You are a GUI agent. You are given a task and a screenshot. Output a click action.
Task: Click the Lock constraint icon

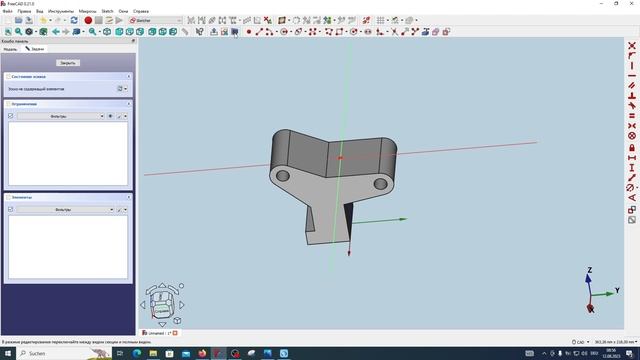(x=632, y=147)
